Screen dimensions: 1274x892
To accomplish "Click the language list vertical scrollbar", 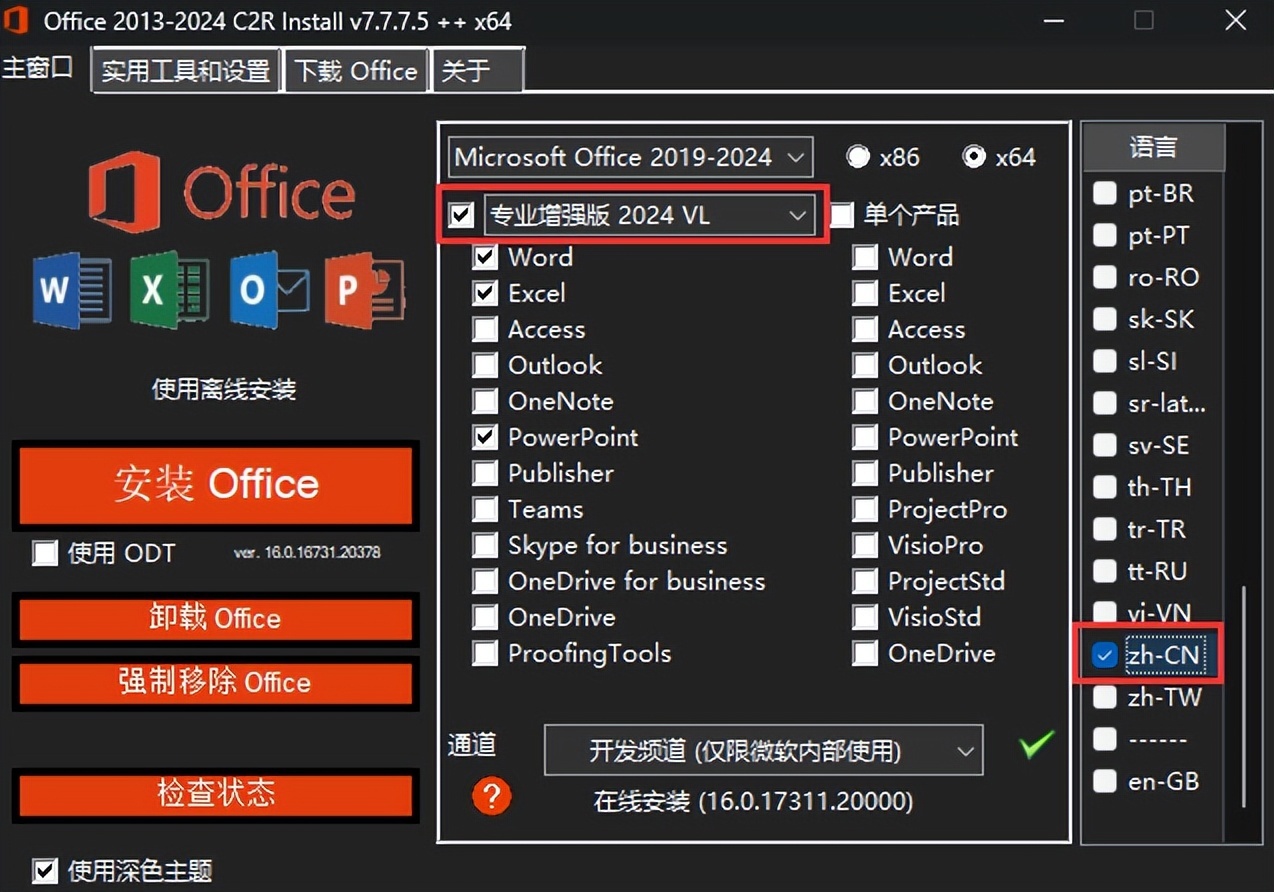I will [x=1243, y=697].
